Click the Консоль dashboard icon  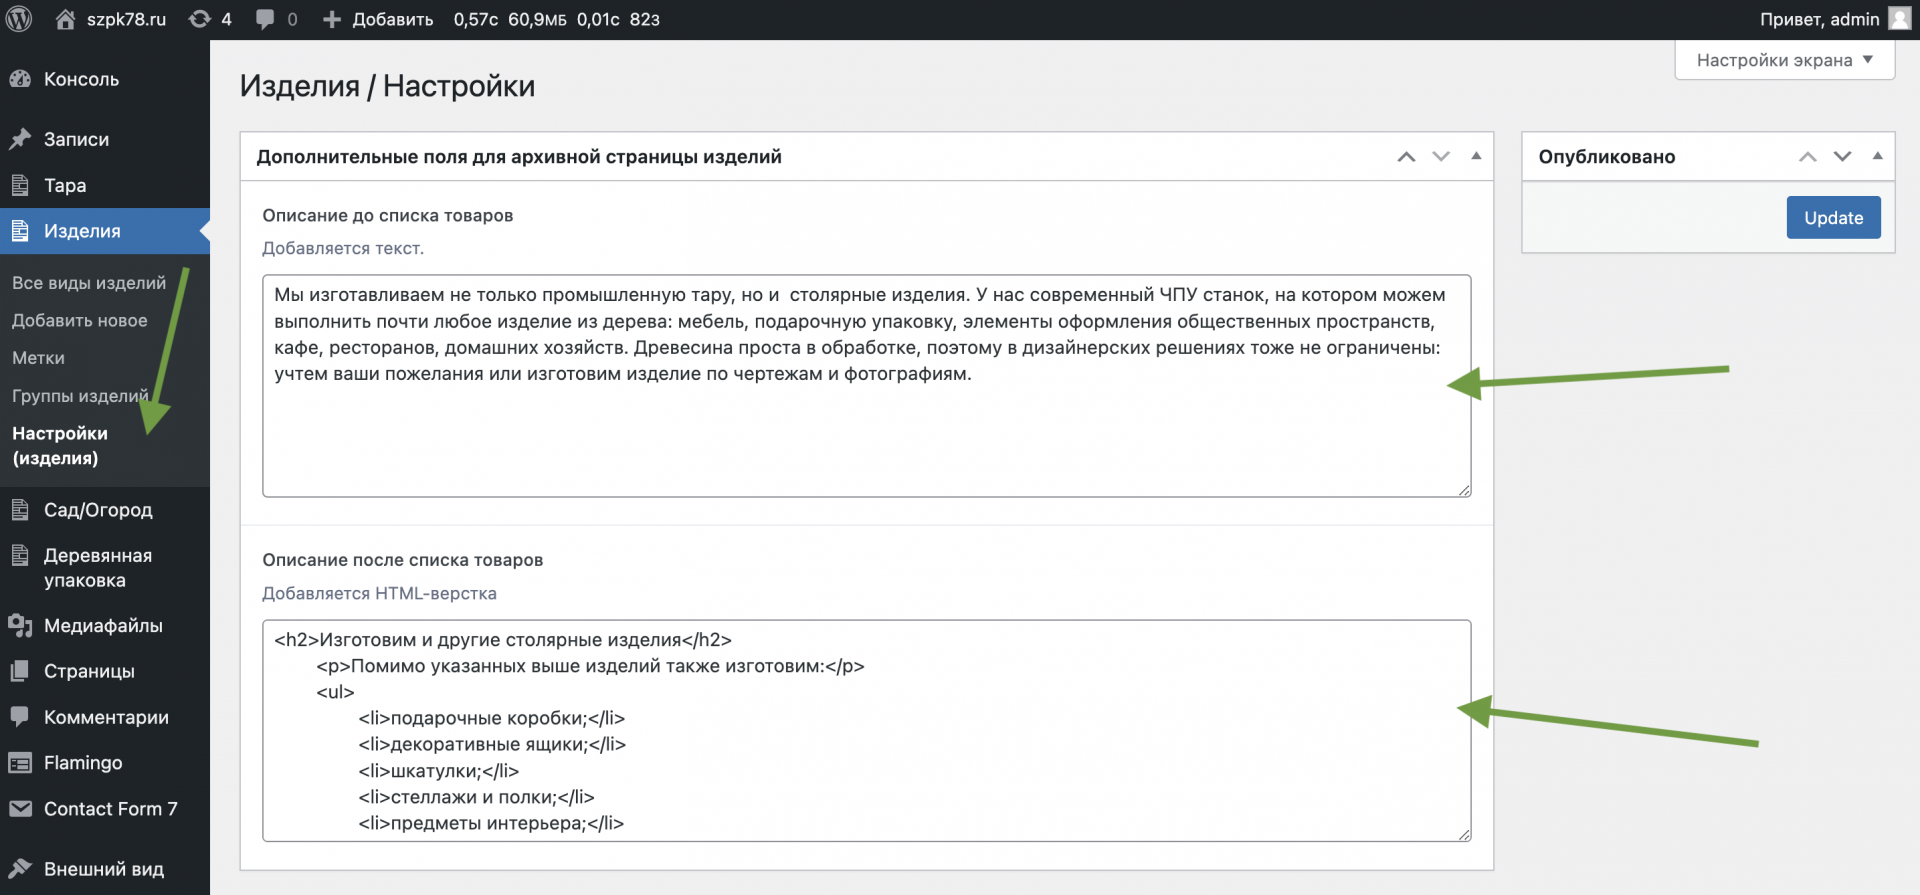pyautogui.click(x=20, y=79)
